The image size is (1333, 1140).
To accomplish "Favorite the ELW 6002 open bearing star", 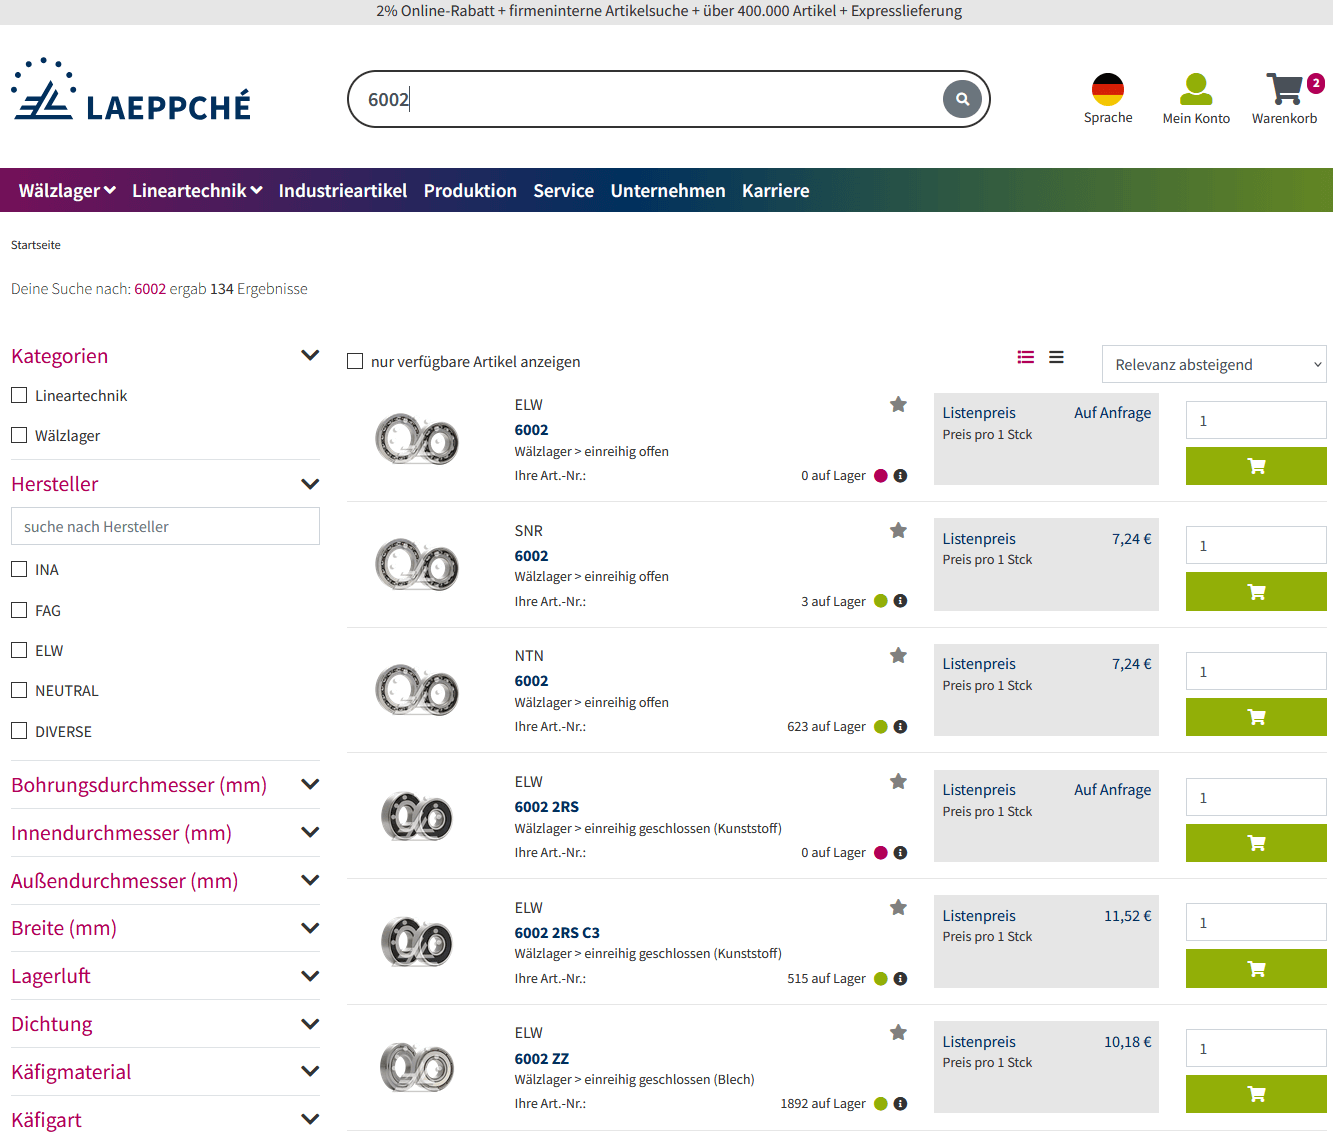I will coord(898,404).
